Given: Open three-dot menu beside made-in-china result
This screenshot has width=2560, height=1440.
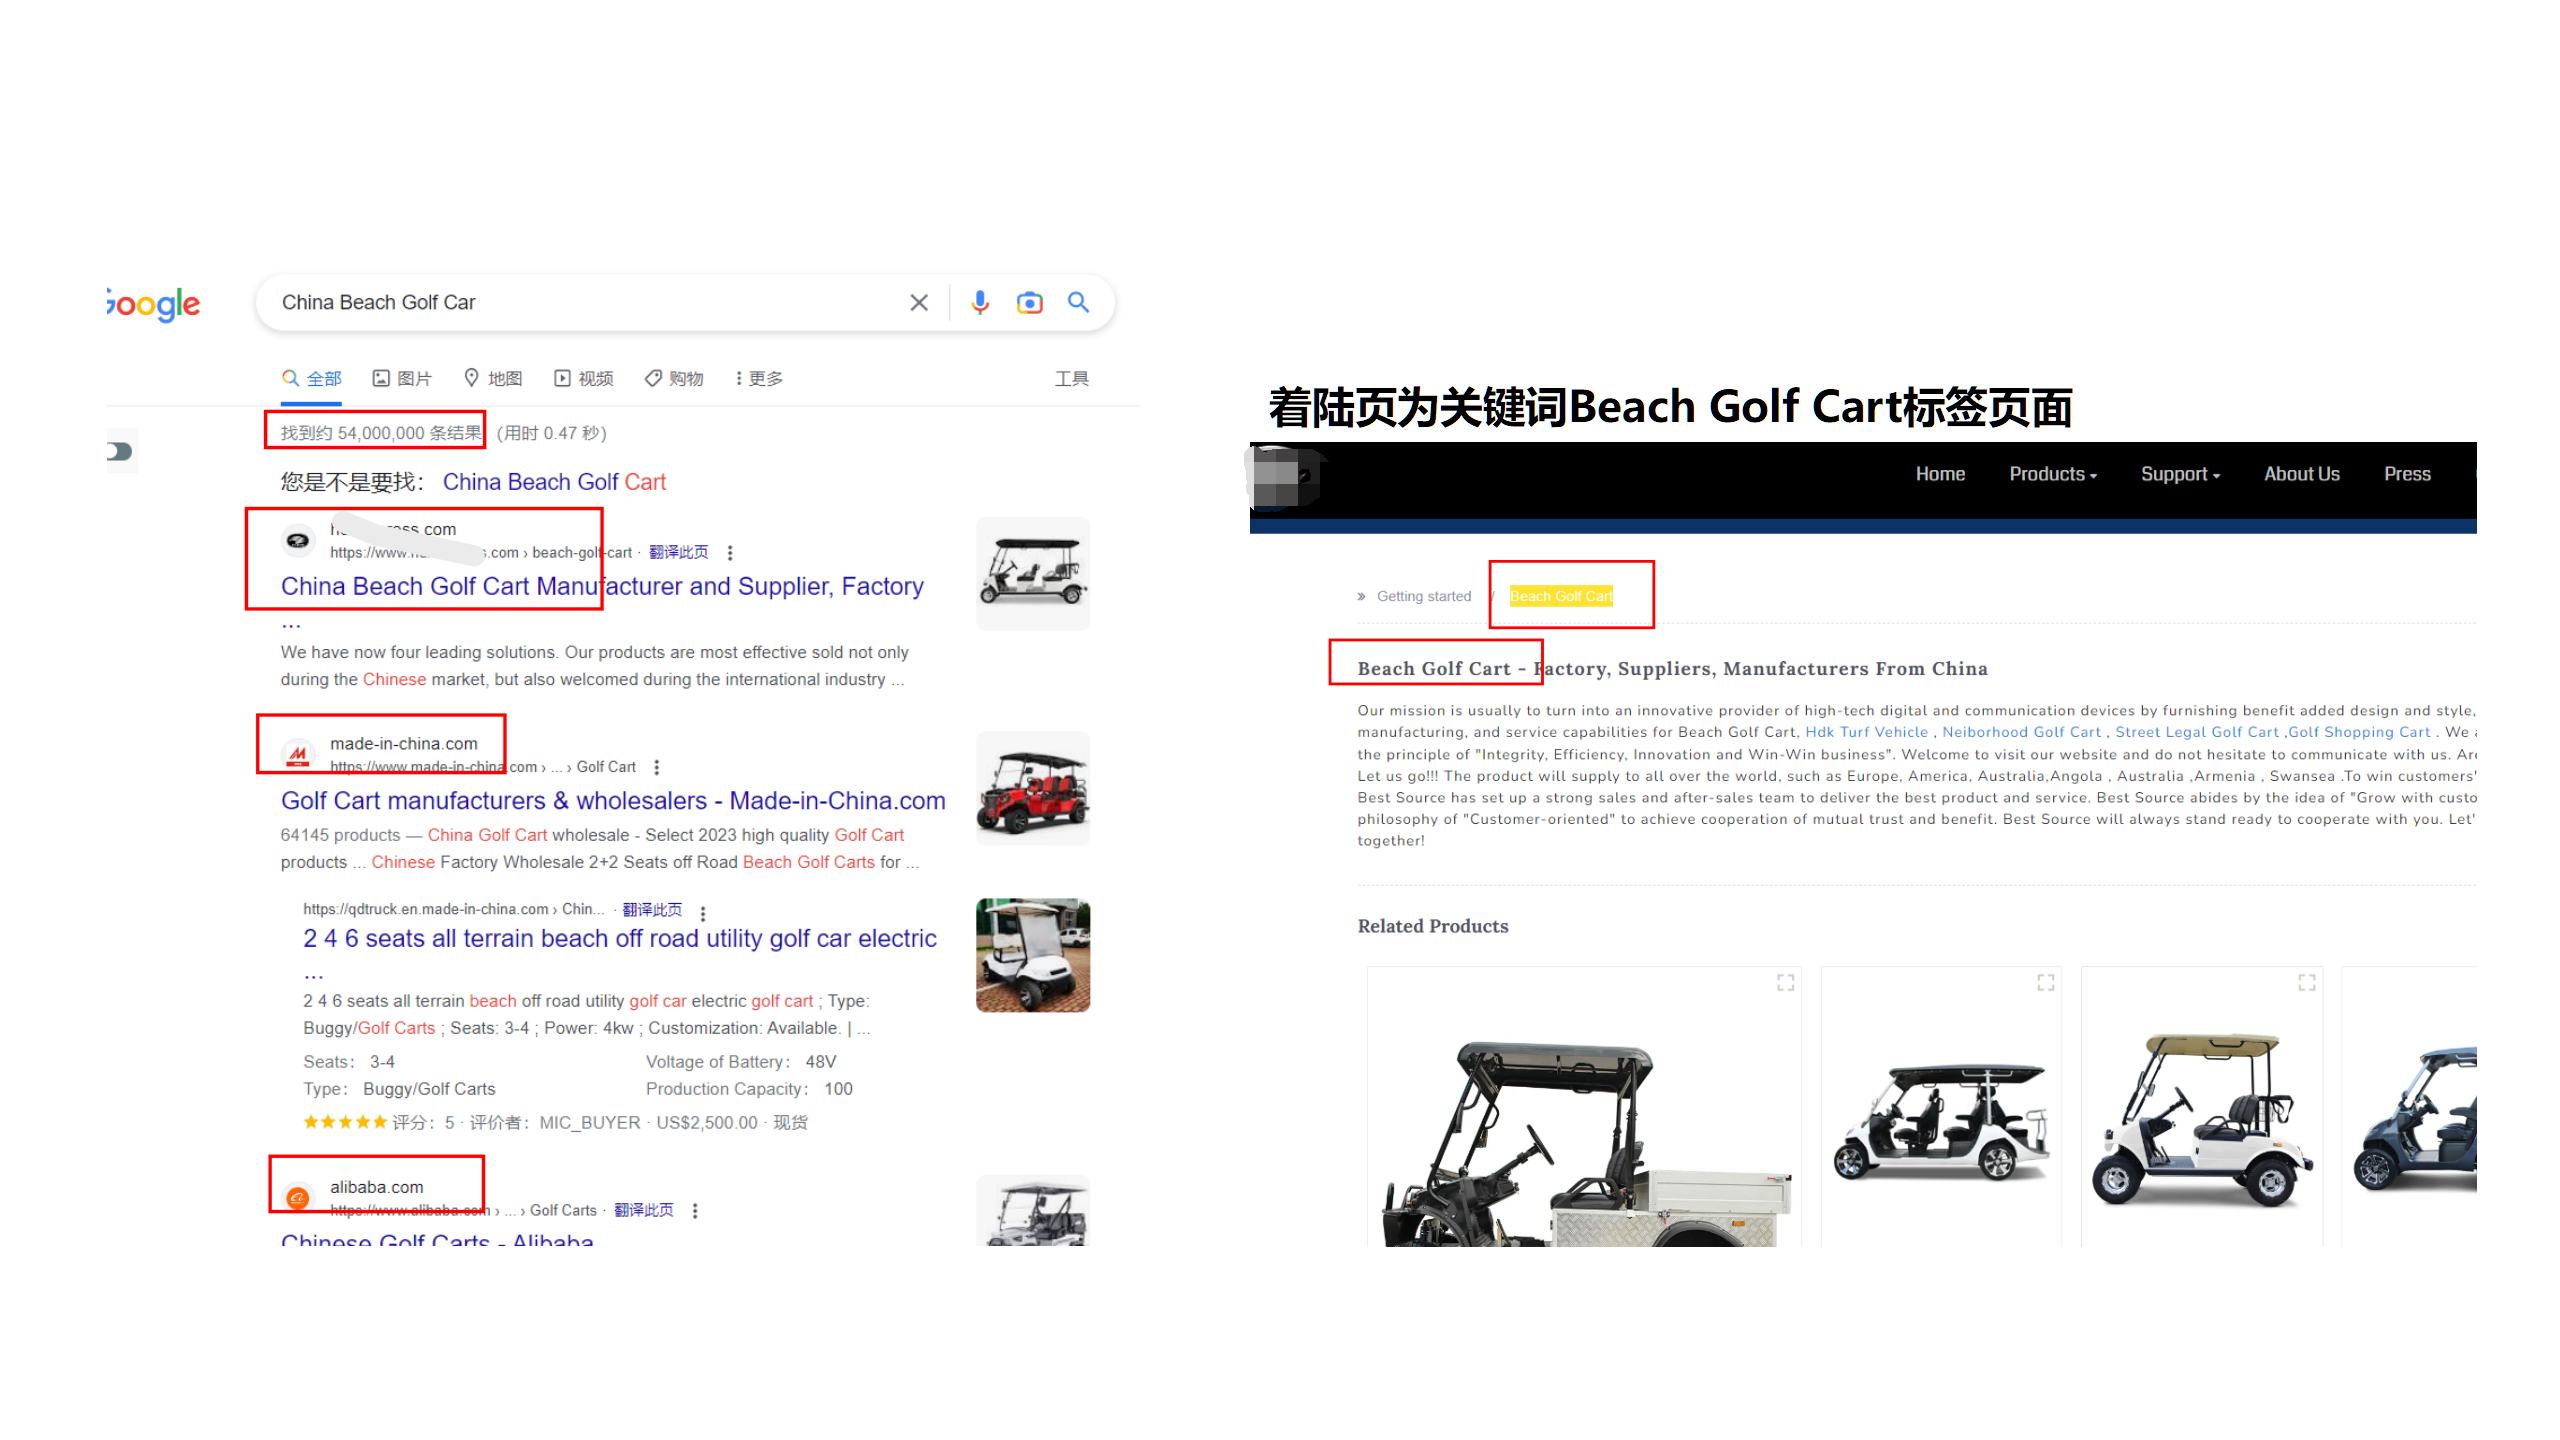Looking at the screenshot, I should [657, 767].
